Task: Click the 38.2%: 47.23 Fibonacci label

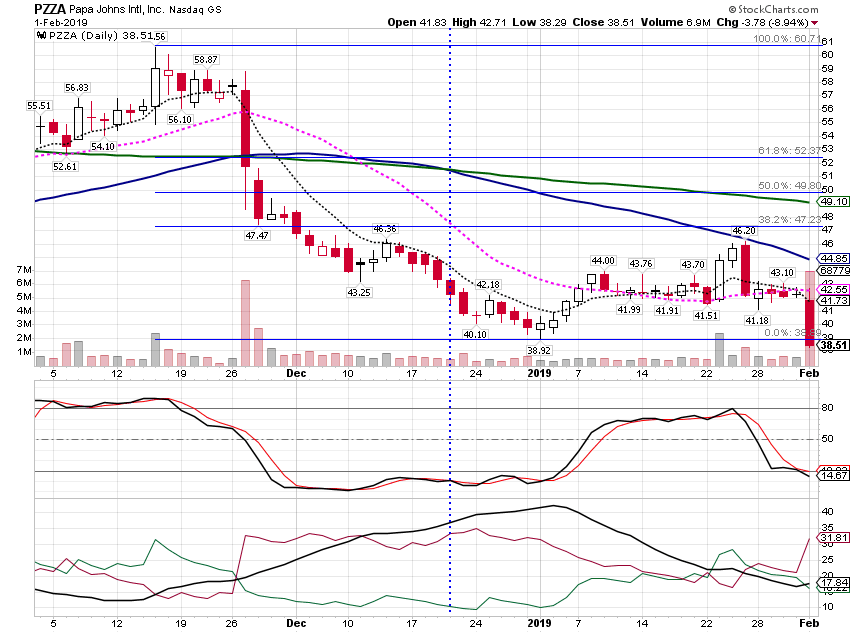Action: coord(790,219)
